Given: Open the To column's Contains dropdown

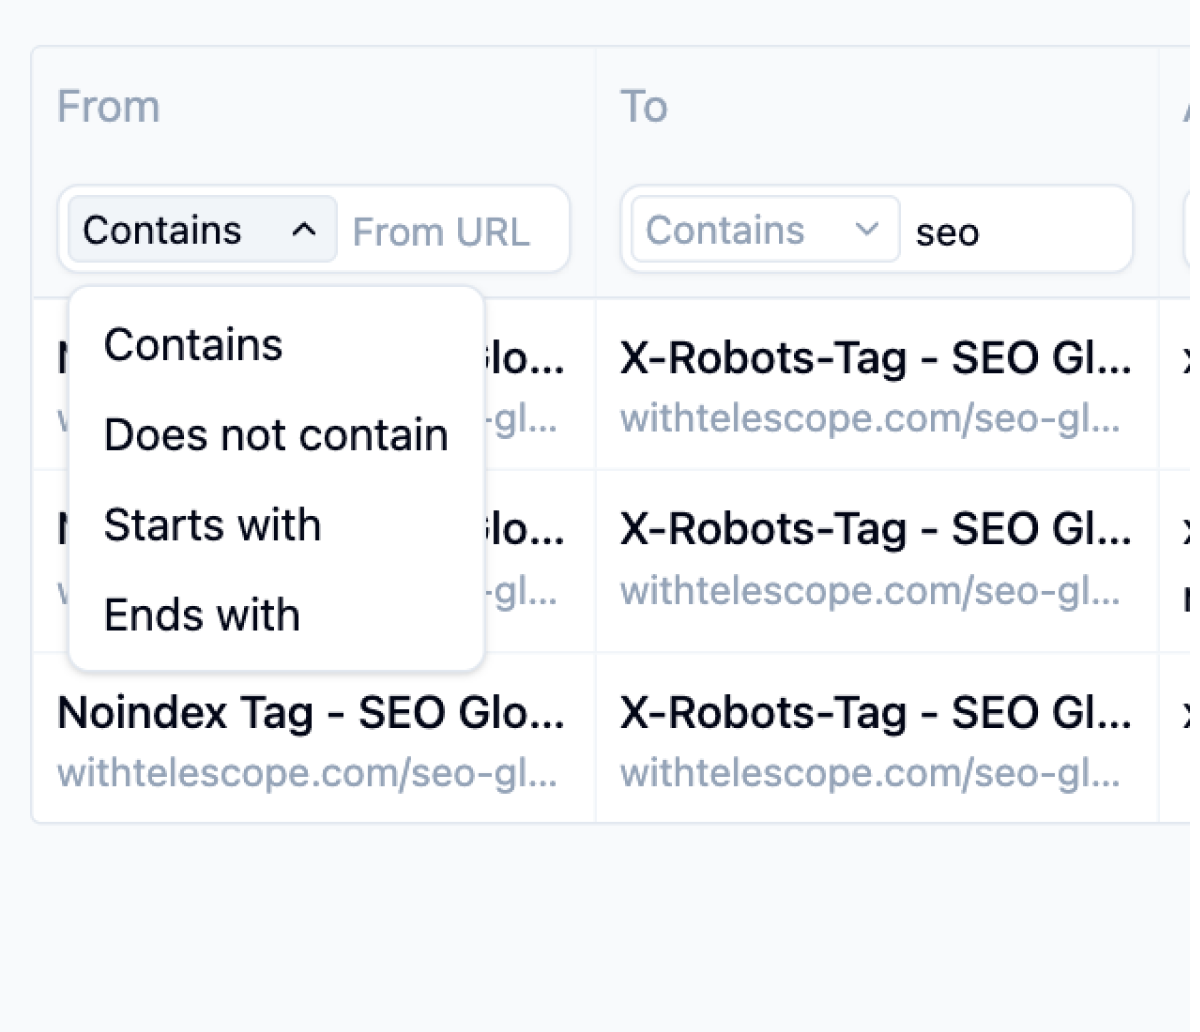Looking at the screenshot, I should coord(765,230).
